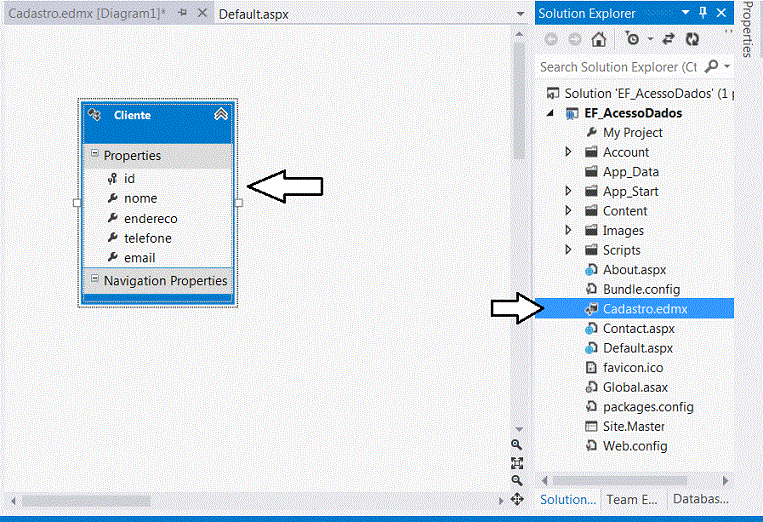Open the Pending Changes Filter clock icon
Viewport: 763px width, 522px height.
click(632, 39)
